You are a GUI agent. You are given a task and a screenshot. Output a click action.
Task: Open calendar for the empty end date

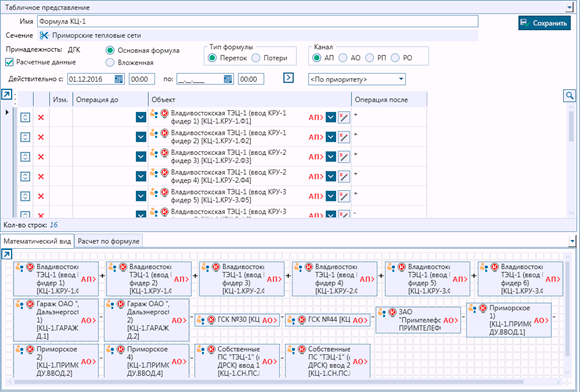tap(228, 79)
